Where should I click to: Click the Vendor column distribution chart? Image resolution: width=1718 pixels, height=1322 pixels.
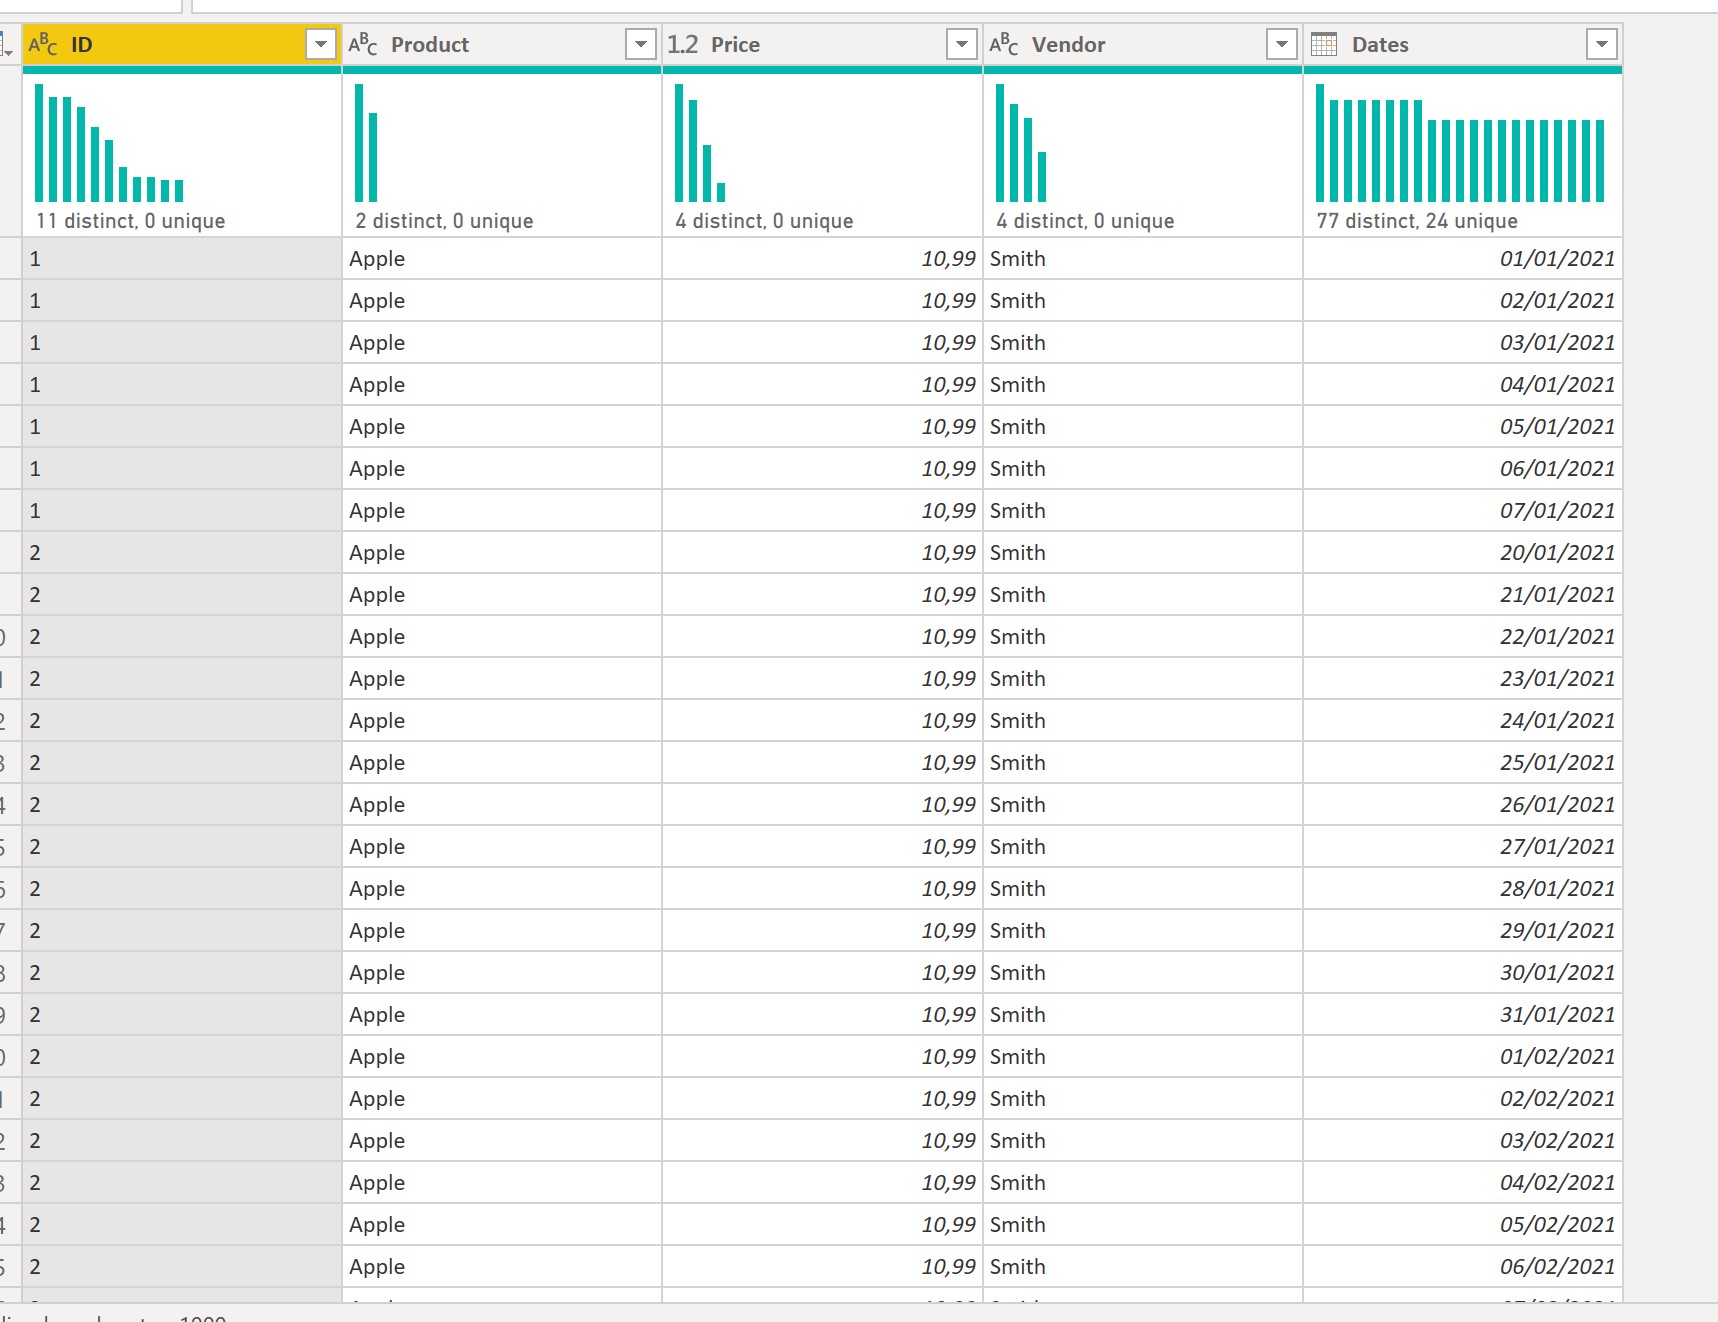coord(1021,143)
